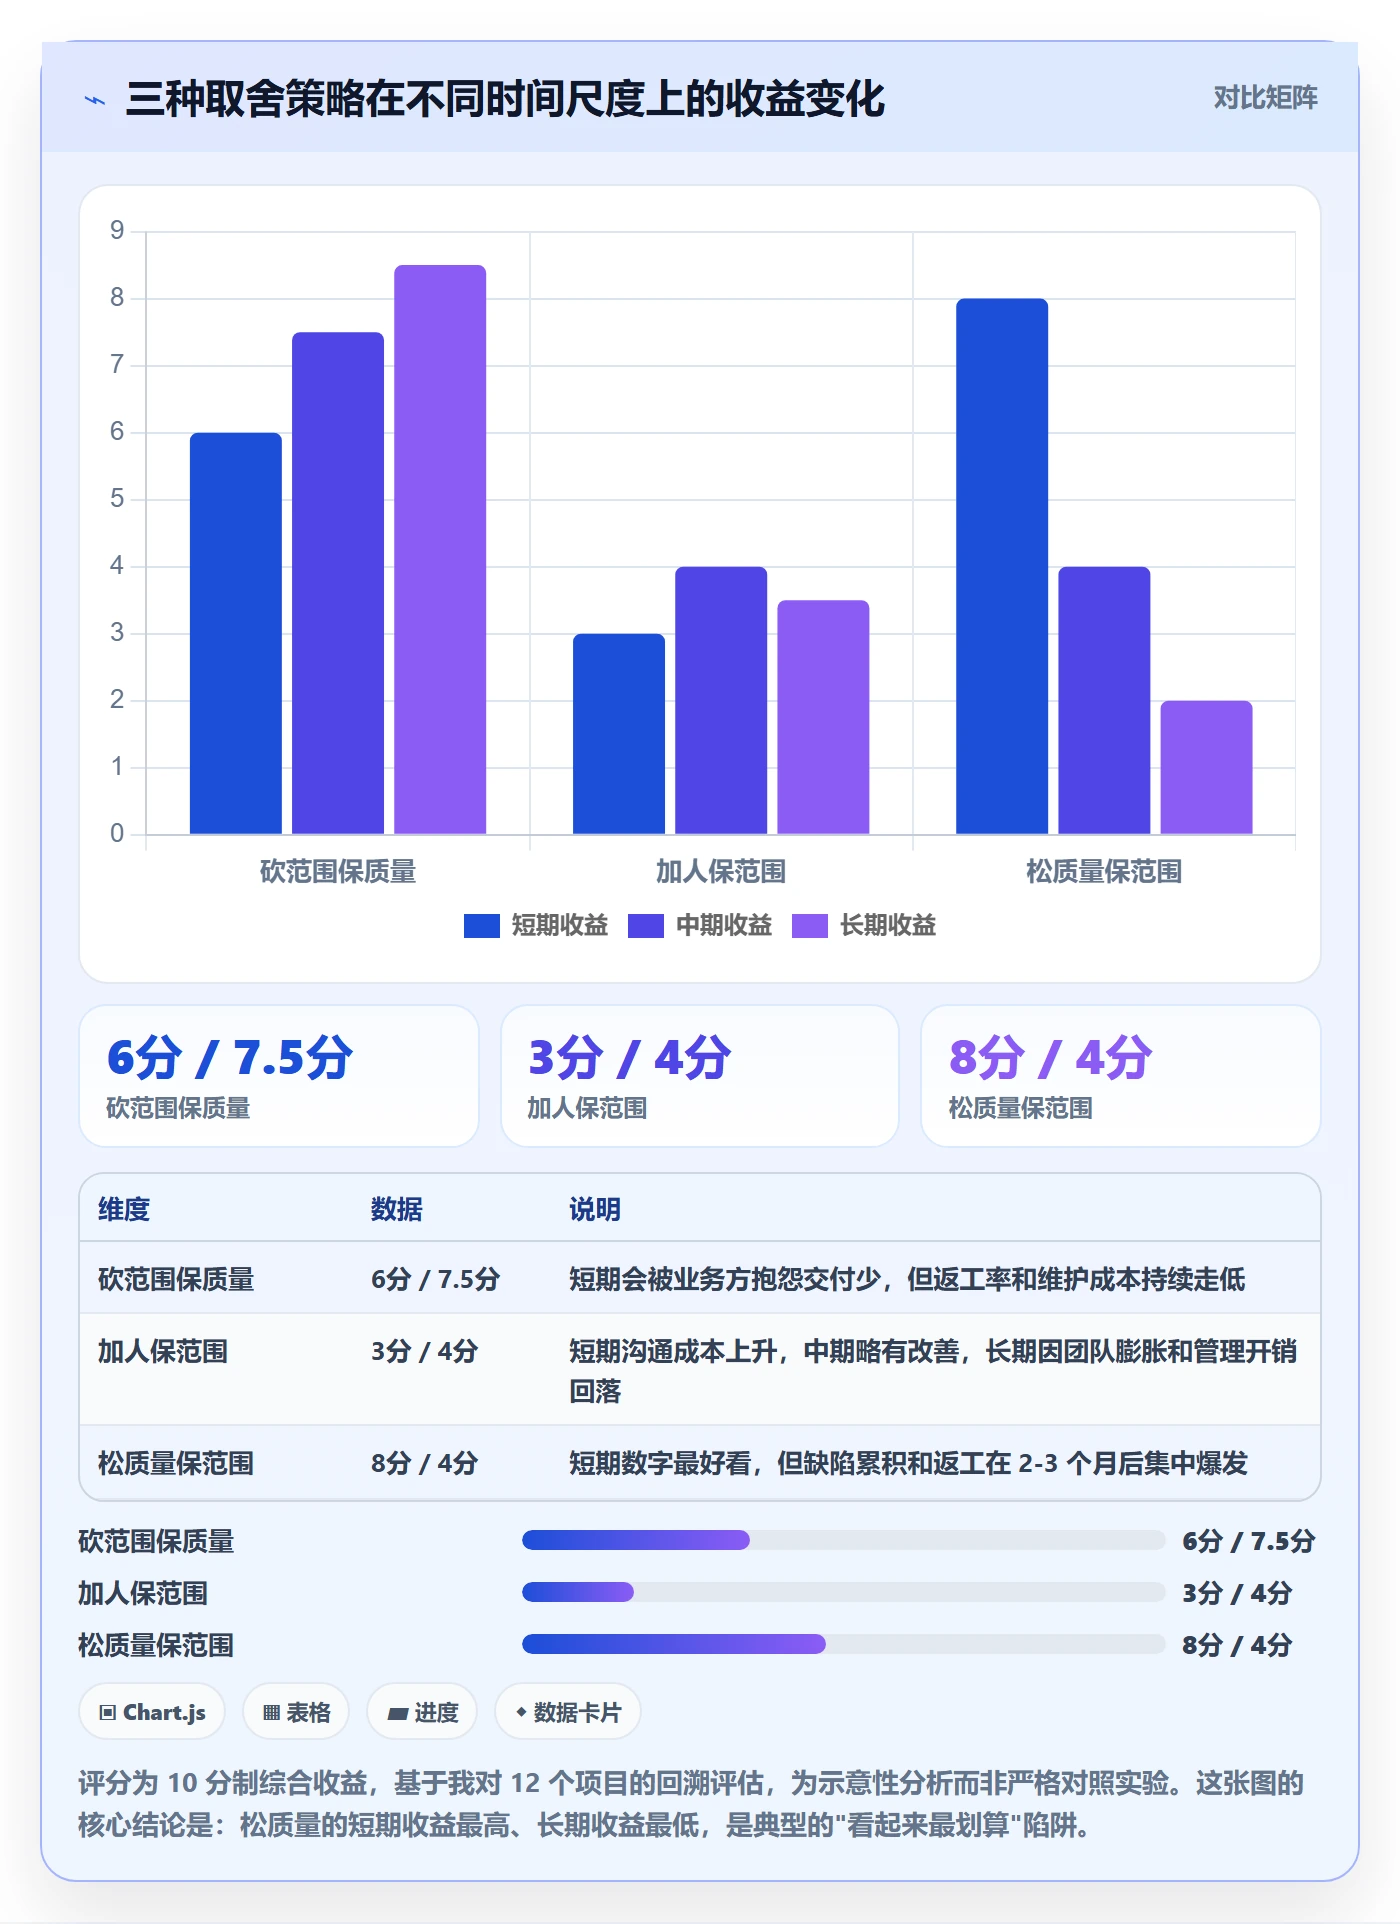Click the 加人保范围 label on the chart axis
This screenshot has height=1924, width=1400.
click(x=721, y=872)
